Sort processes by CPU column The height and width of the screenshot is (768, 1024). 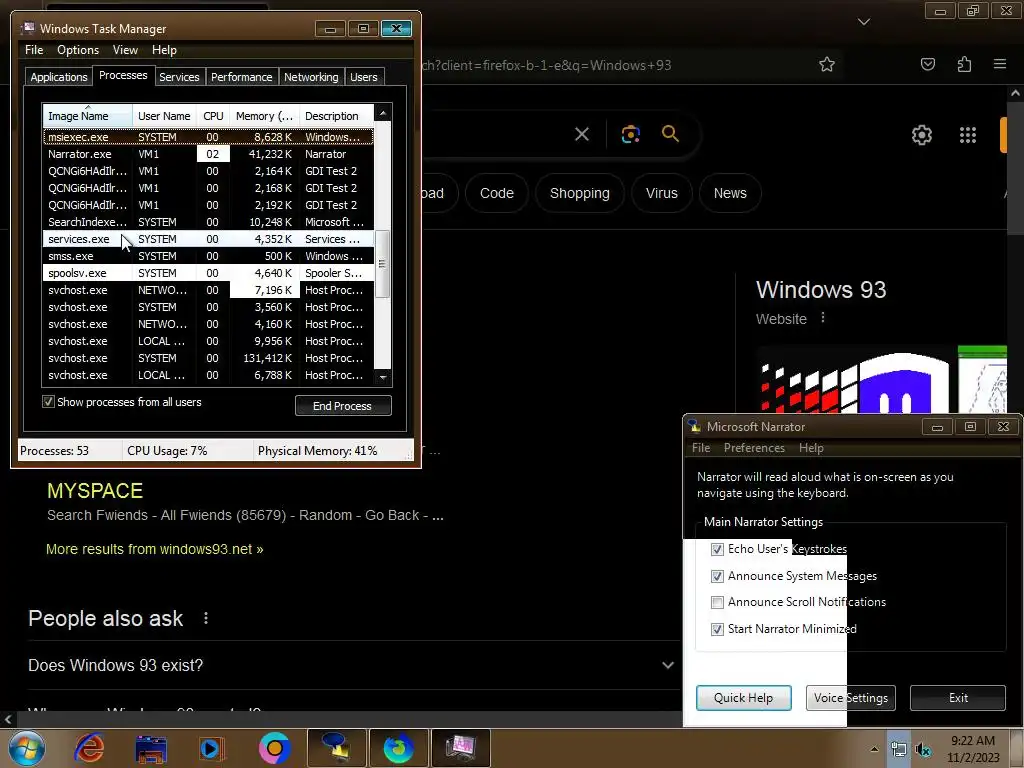213,116
